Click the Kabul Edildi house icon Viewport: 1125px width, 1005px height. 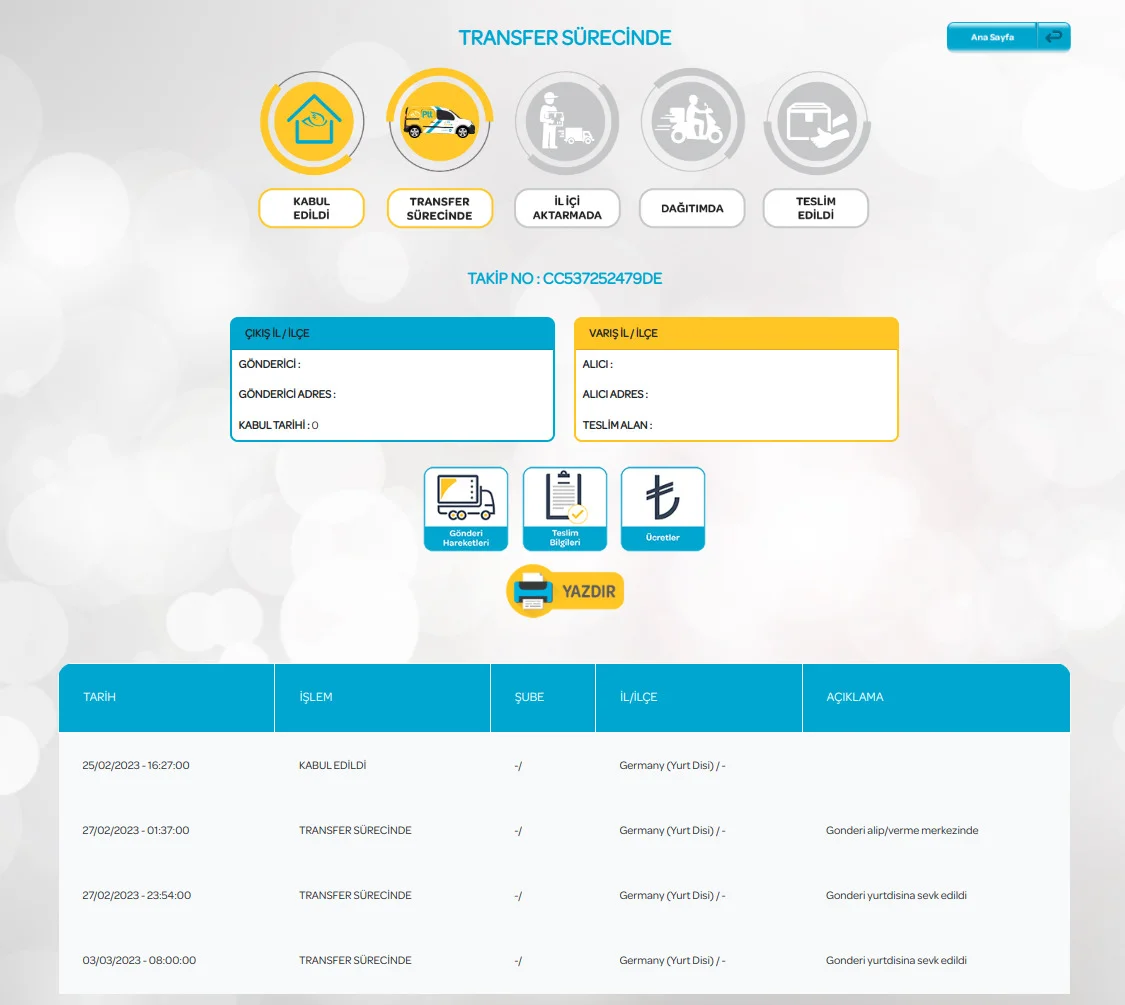point(312,121)
